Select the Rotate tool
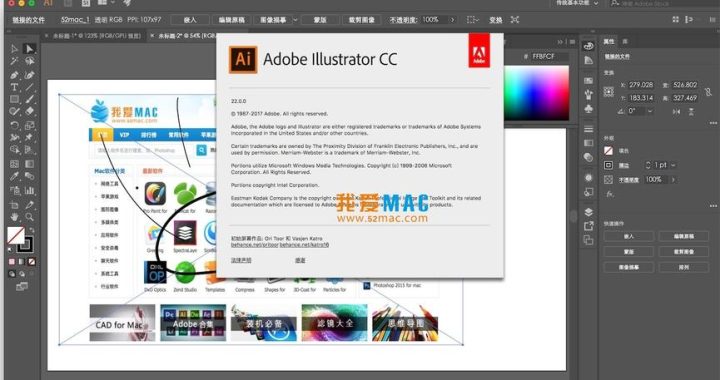Image resolution: width=720 pixels, height=380 pixels. pos(14,125)
